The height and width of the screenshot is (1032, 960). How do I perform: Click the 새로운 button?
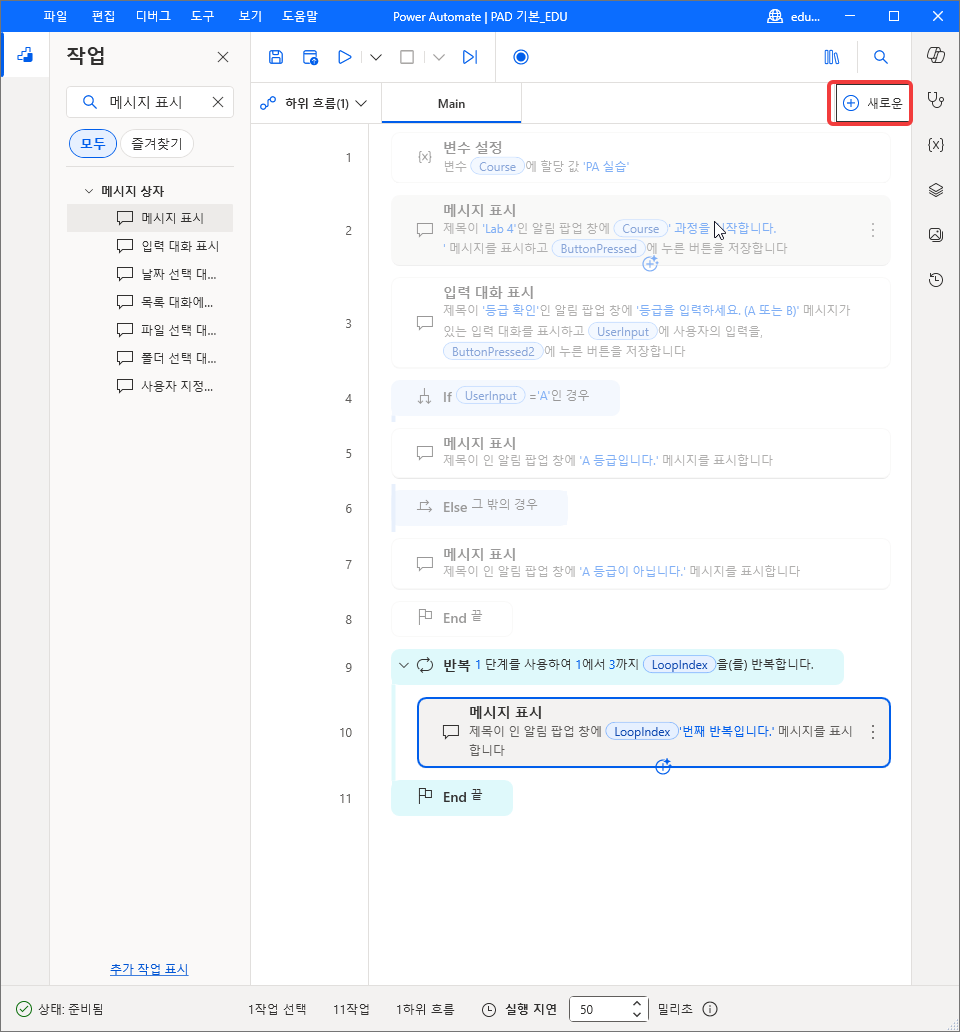click(x=872, y=103)
